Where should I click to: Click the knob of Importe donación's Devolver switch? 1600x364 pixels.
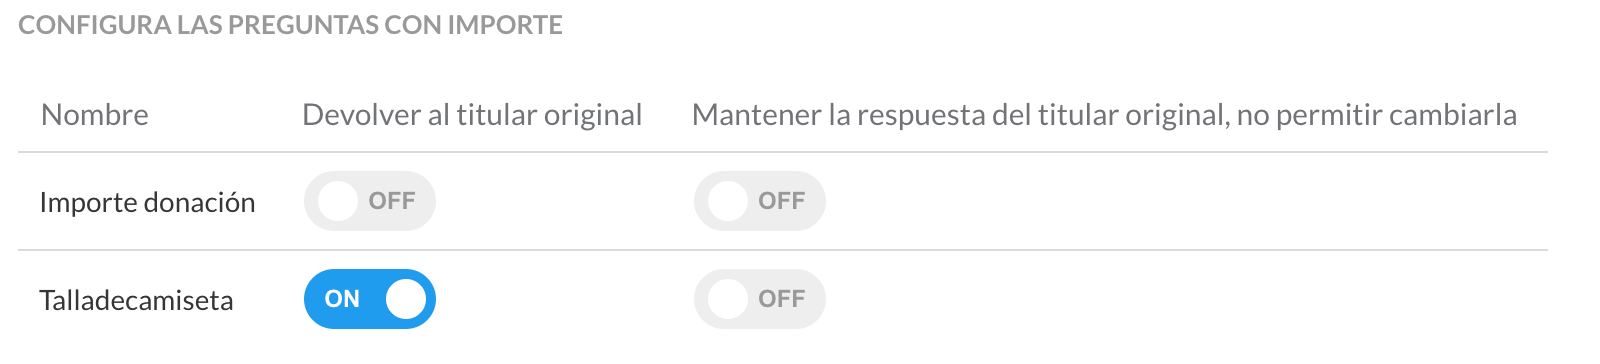click(x=337, y=201)
